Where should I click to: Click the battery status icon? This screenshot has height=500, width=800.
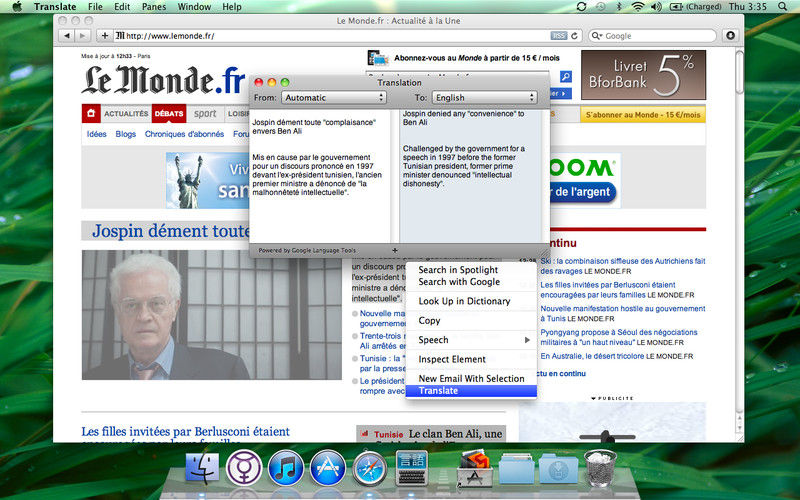(x=676, y=7)
